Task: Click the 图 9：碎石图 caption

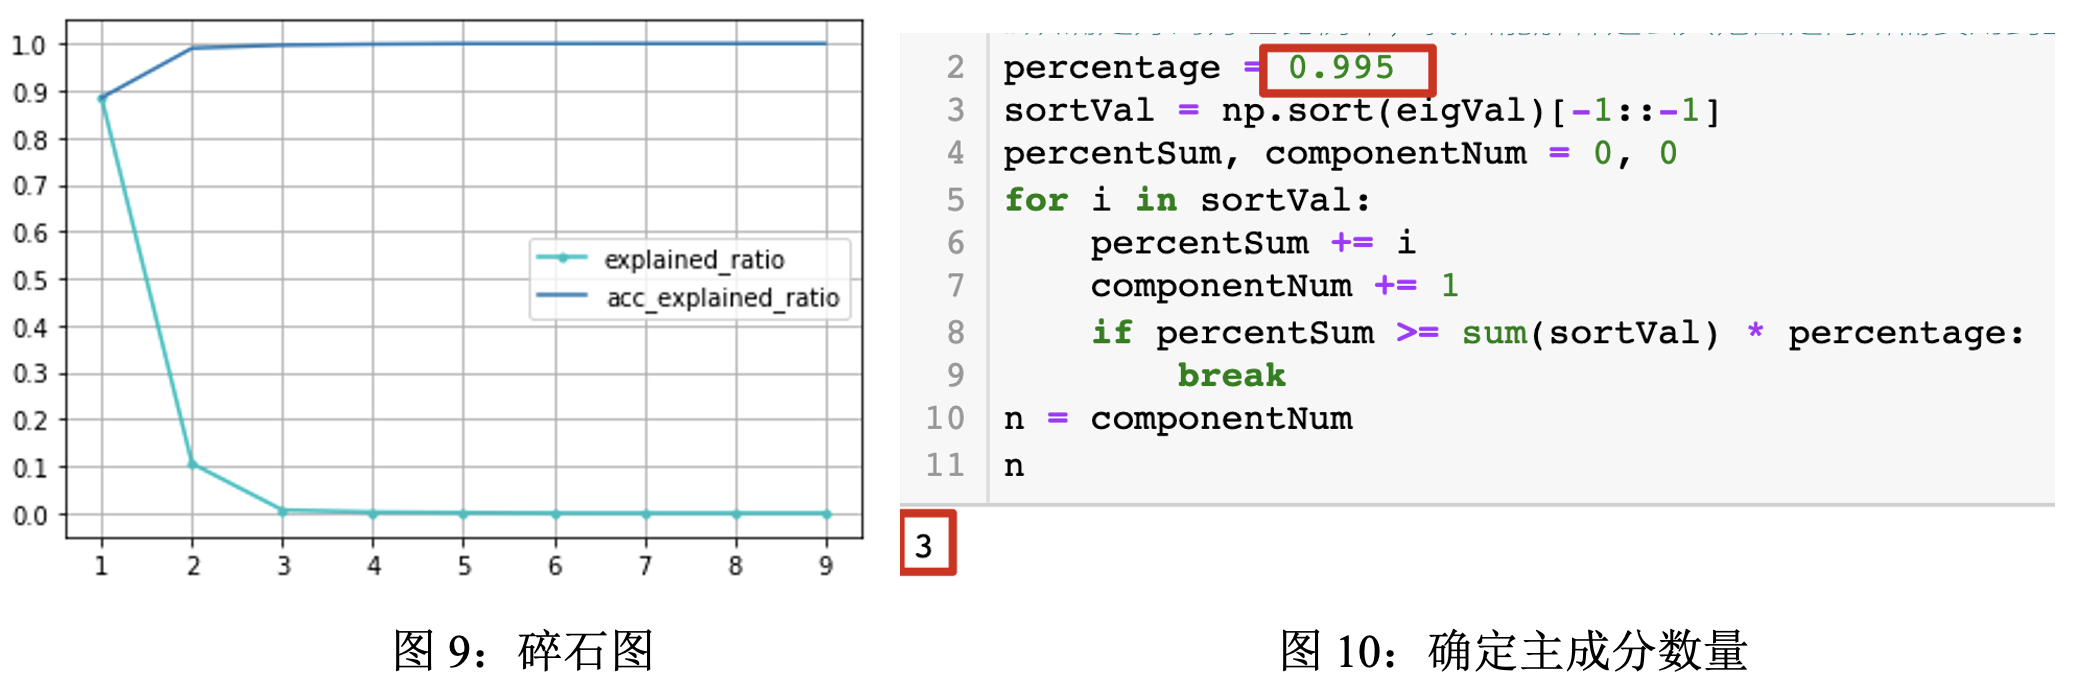Action: [523, 651]
